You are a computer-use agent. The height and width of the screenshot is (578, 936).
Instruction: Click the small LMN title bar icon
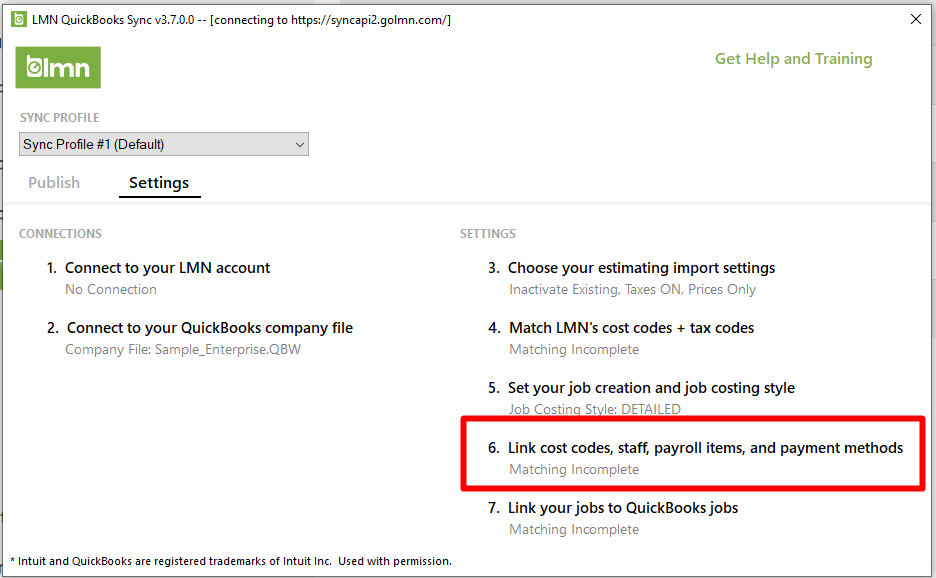pos(19,20)
